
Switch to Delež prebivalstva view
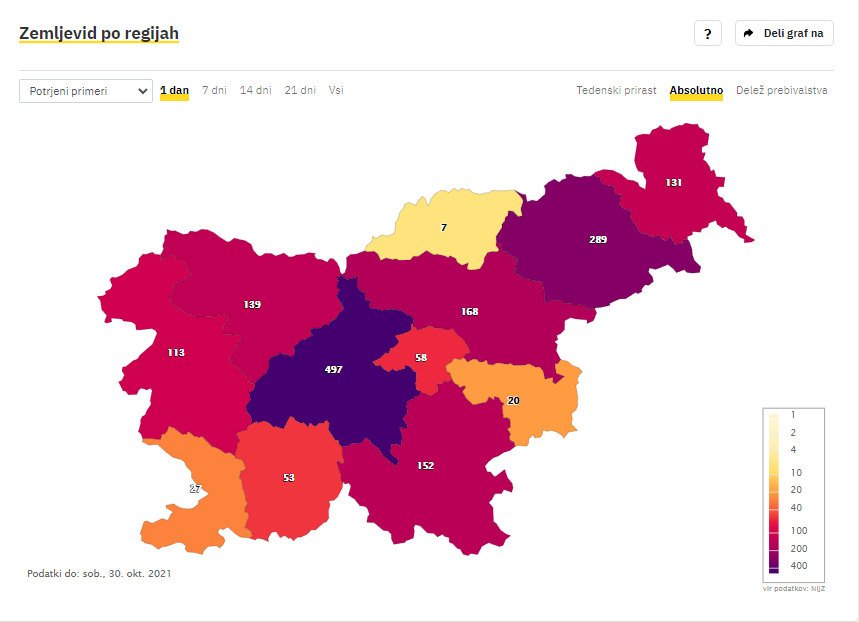tap(782, 90)
